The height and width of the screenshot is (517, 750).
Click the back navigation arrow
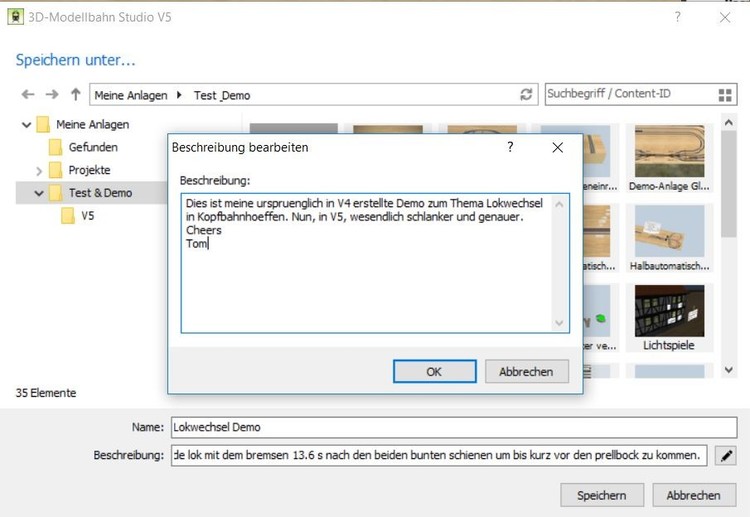point(28,94)
